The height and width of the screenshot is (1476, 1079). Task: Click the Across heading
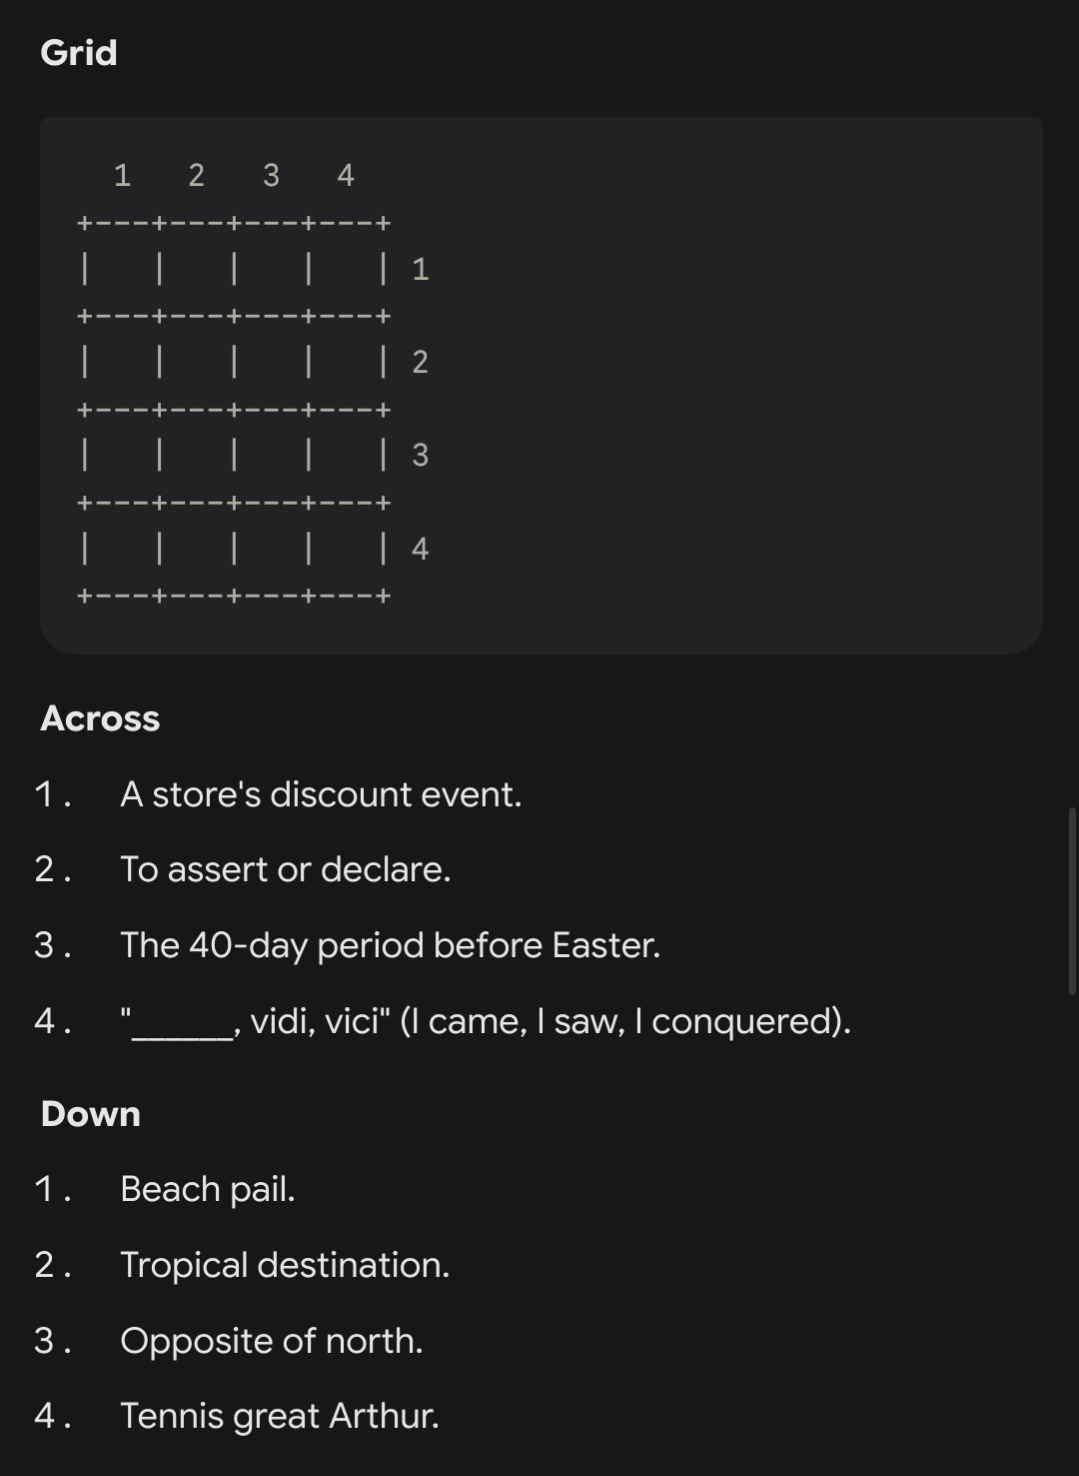coord(100,718)
